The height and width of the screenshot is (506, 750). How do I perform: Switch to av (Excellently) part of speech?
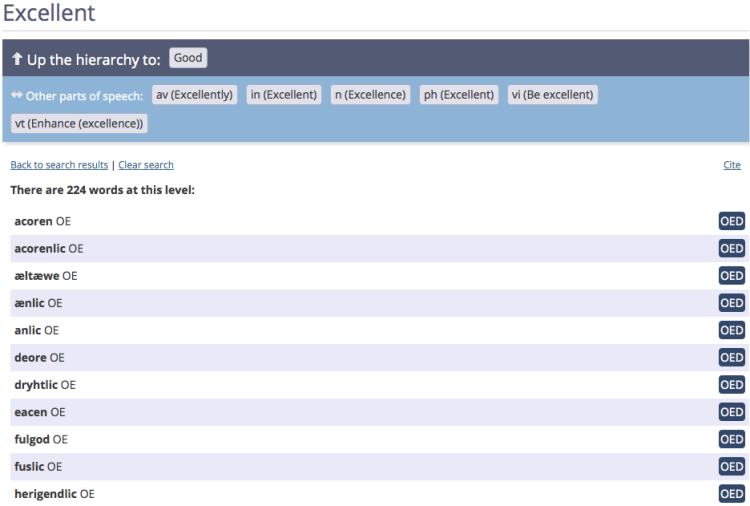coord(194,95)
